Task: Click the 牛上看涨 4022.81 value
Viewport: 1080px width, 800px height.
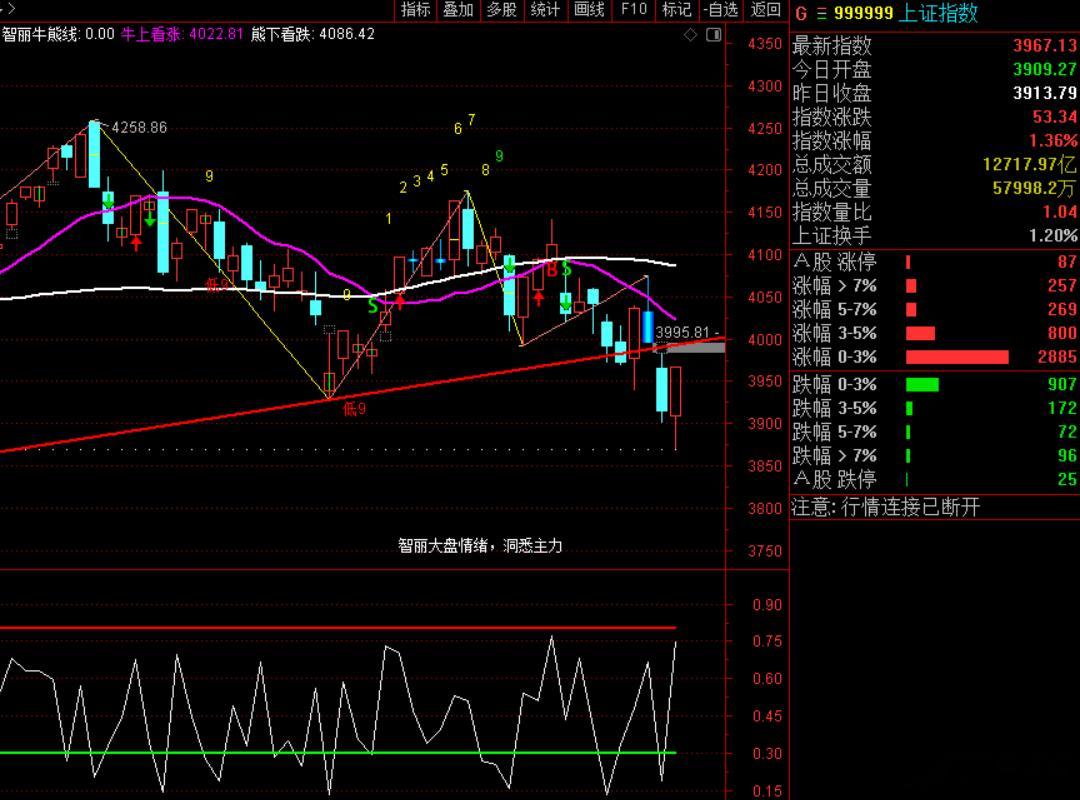Action: click(182, 34)
